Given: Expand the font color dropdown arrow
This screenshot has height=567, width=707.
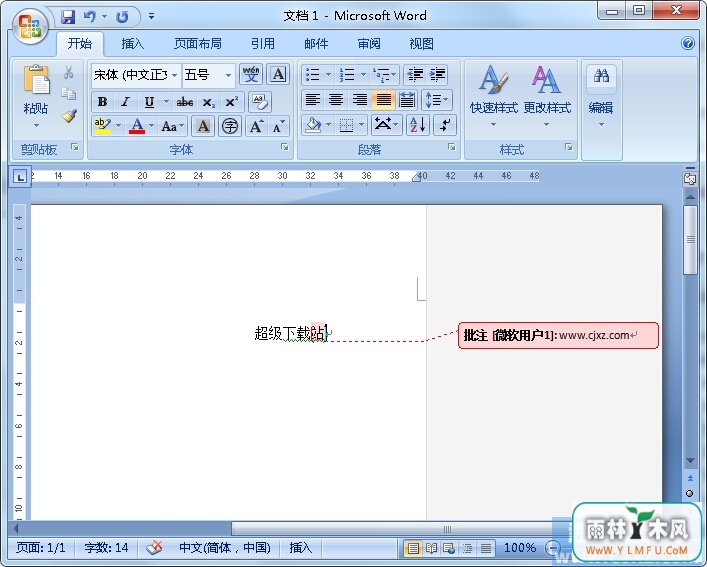Looking at the screenshot, I should coord(151,126).
